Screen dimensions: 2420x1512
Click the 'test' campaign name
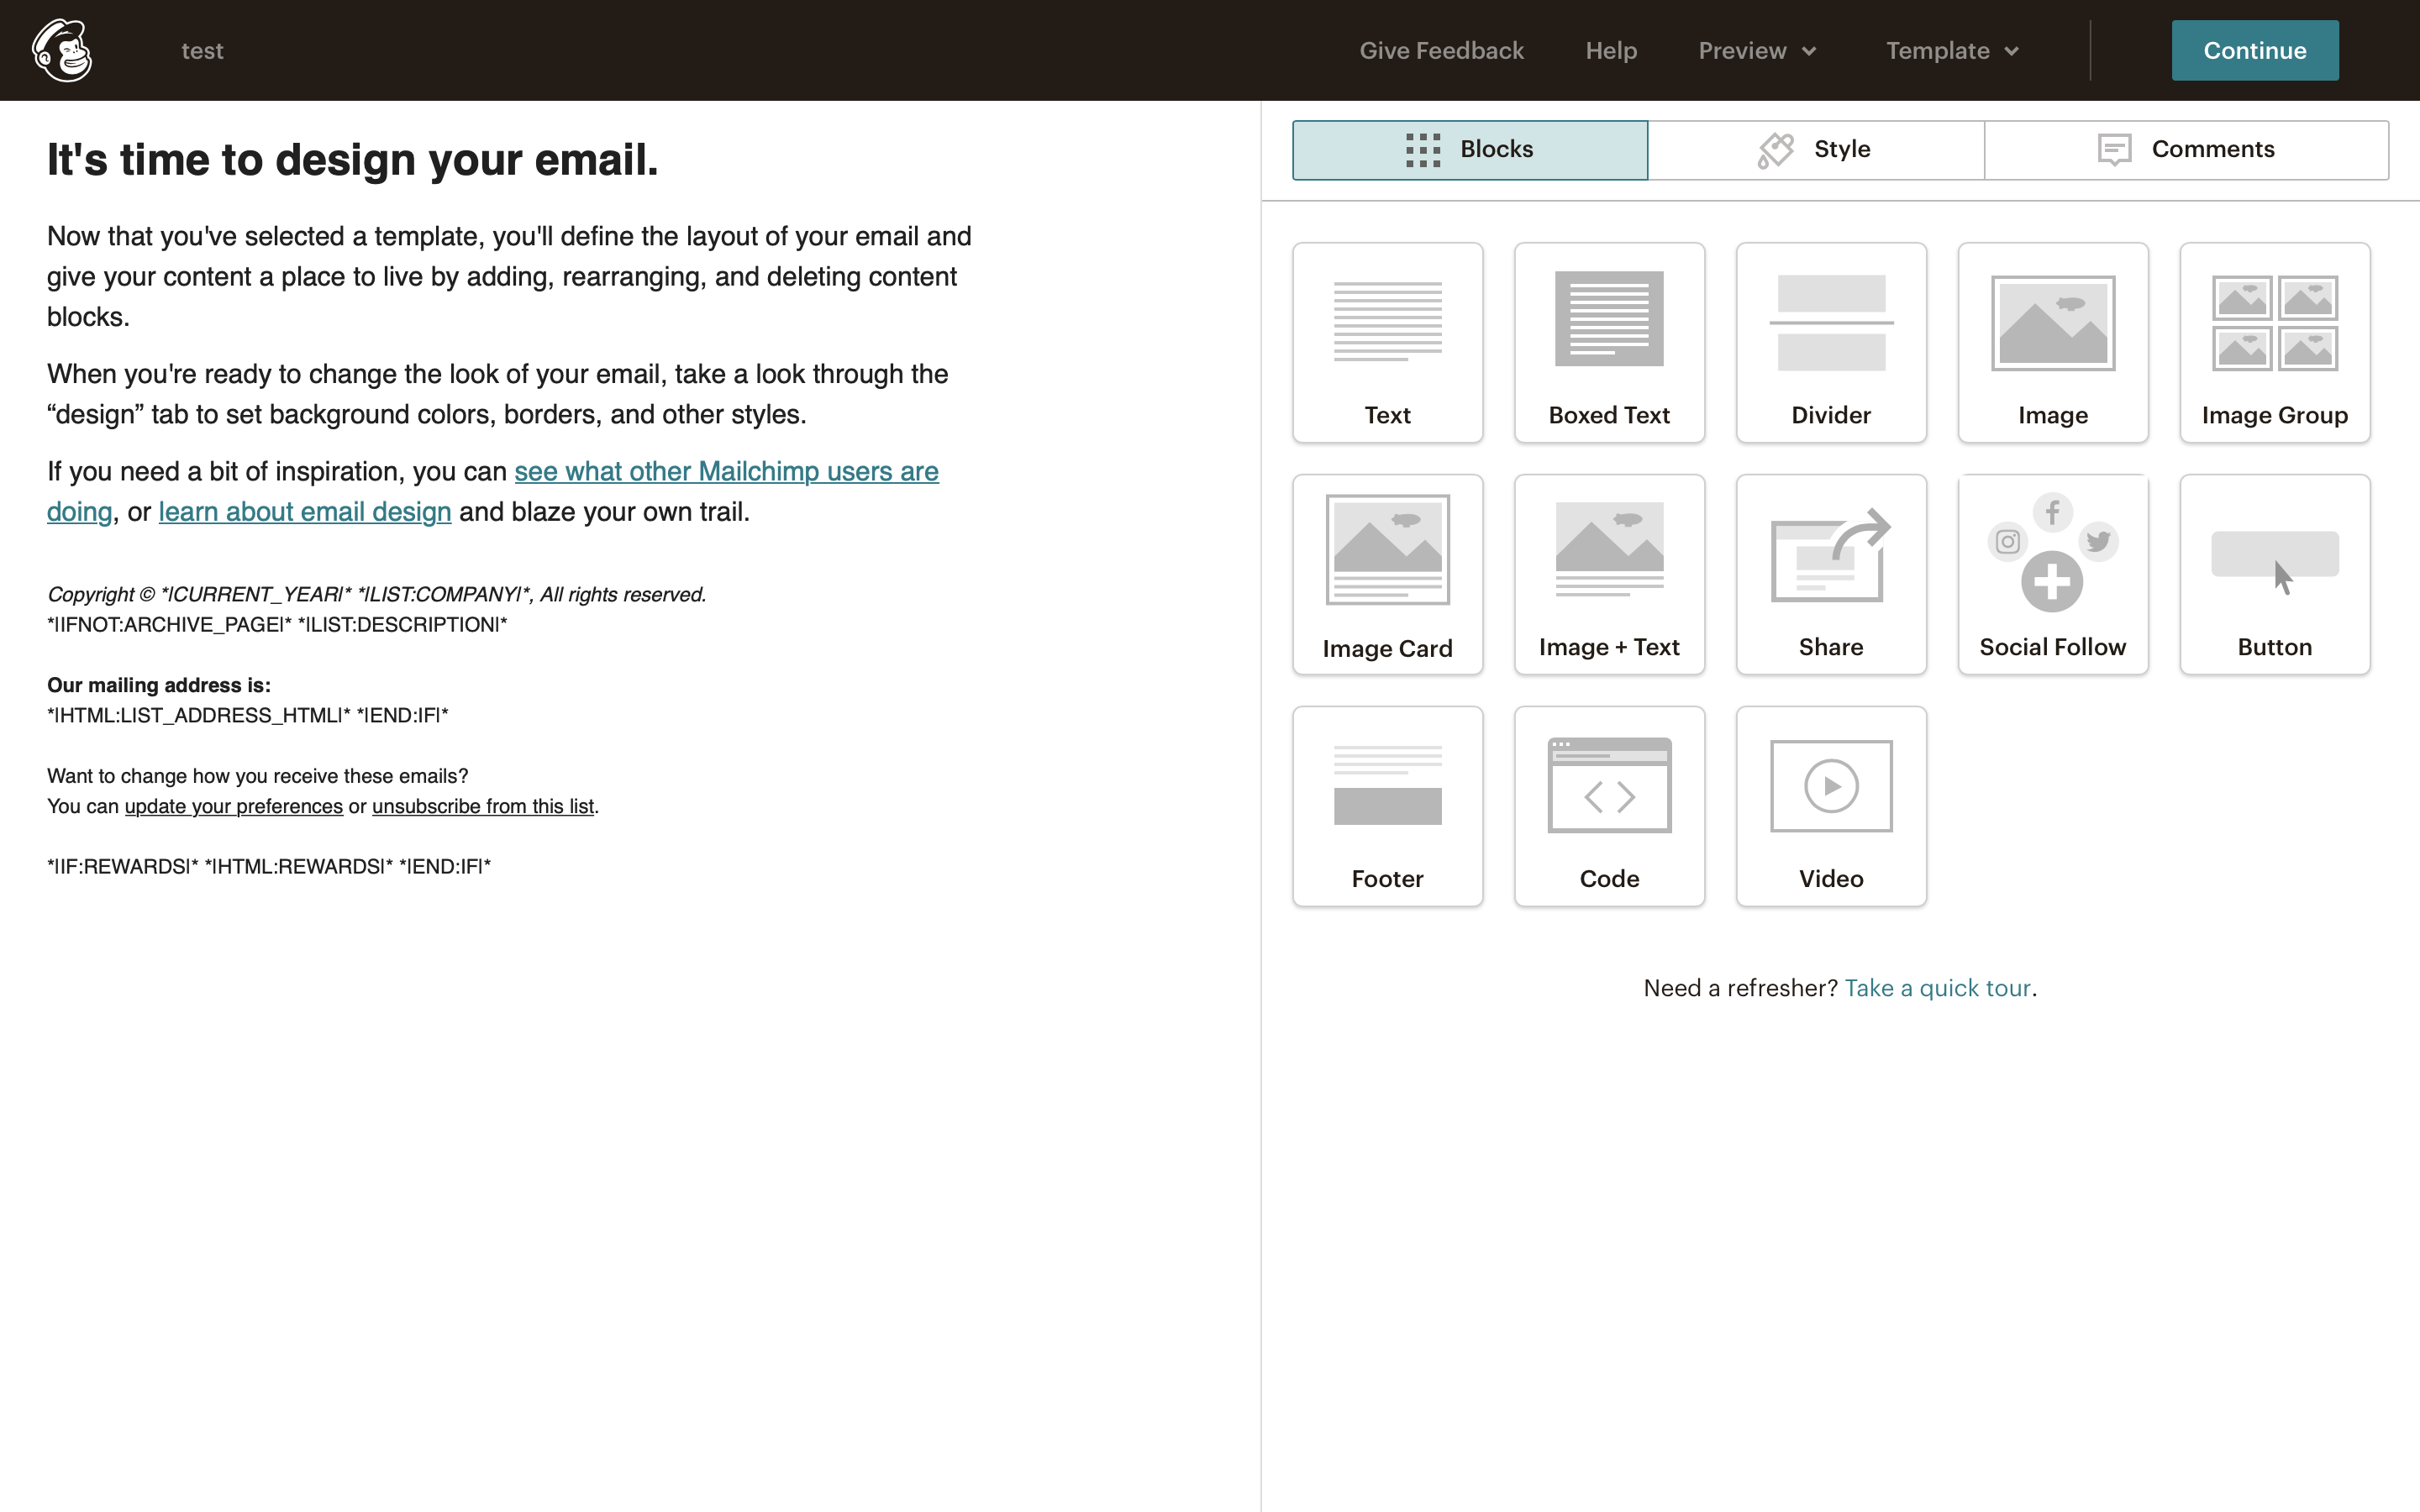[202, 51]
